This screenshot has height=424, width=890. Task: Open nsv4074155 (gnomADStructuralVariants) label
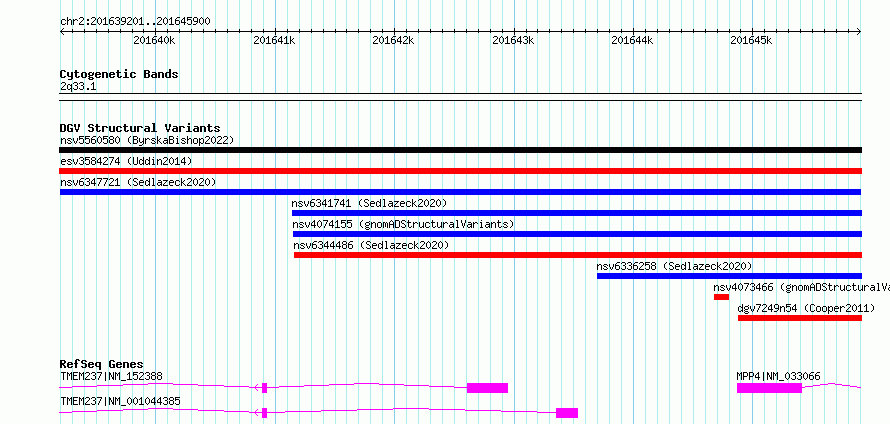(x=403, y=224)
